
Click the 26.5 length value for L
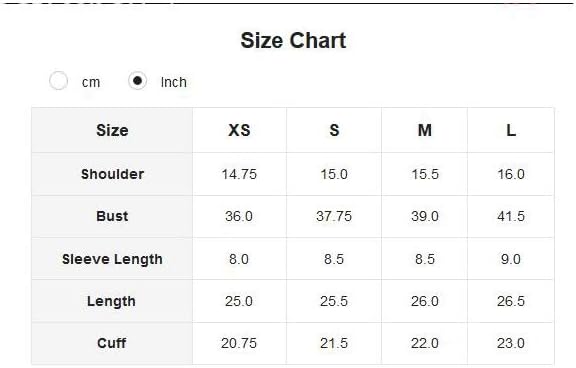pyautogui.click(x=511, y=302)
